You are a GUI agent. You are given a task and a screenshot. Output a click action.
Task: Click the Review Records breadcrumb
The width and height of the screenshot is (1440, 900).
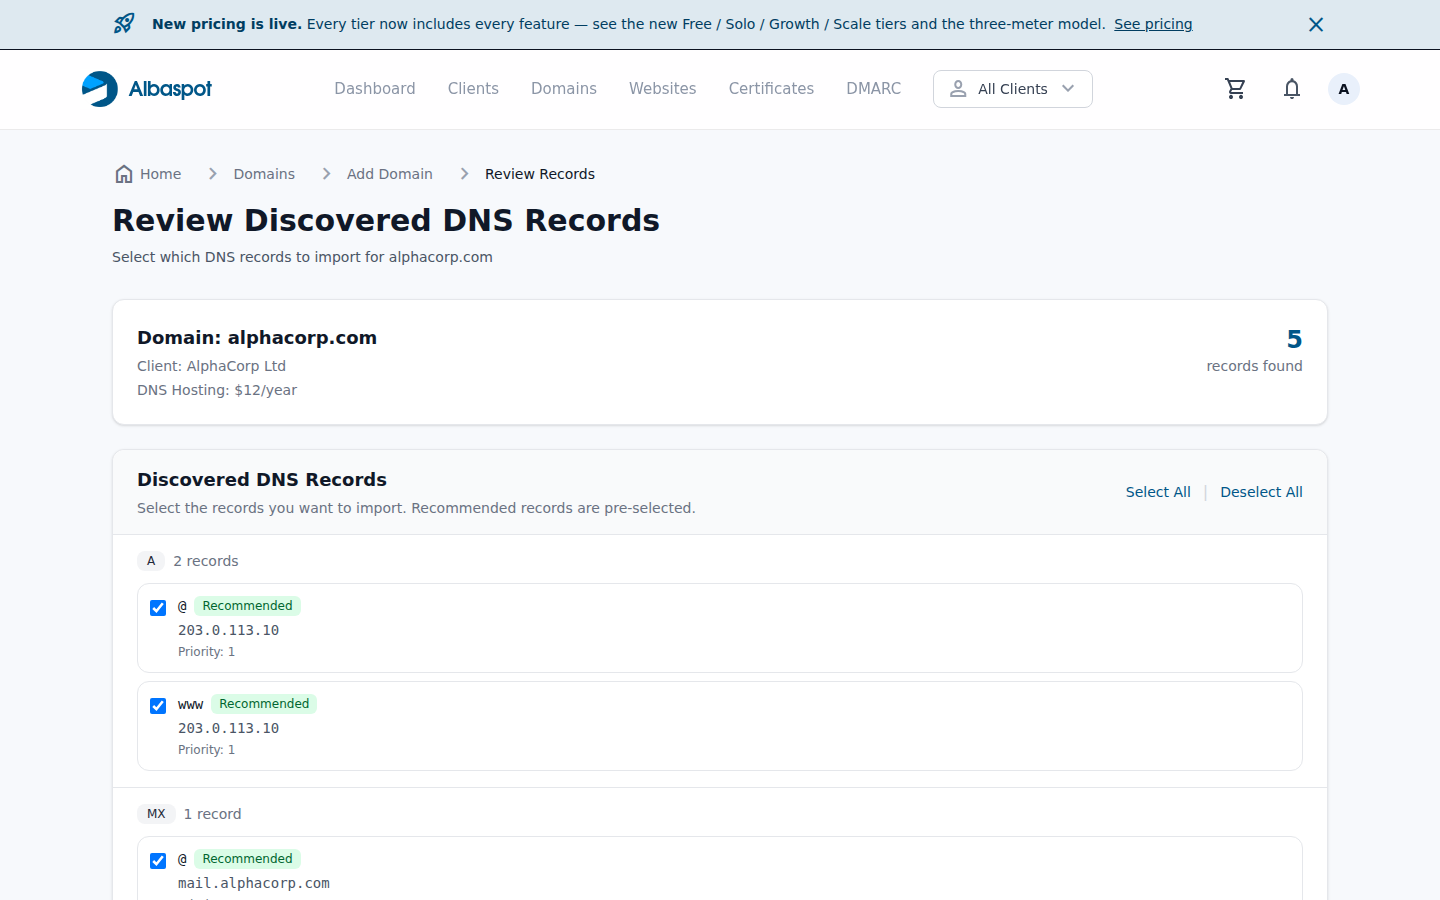[x=540, y=174]
